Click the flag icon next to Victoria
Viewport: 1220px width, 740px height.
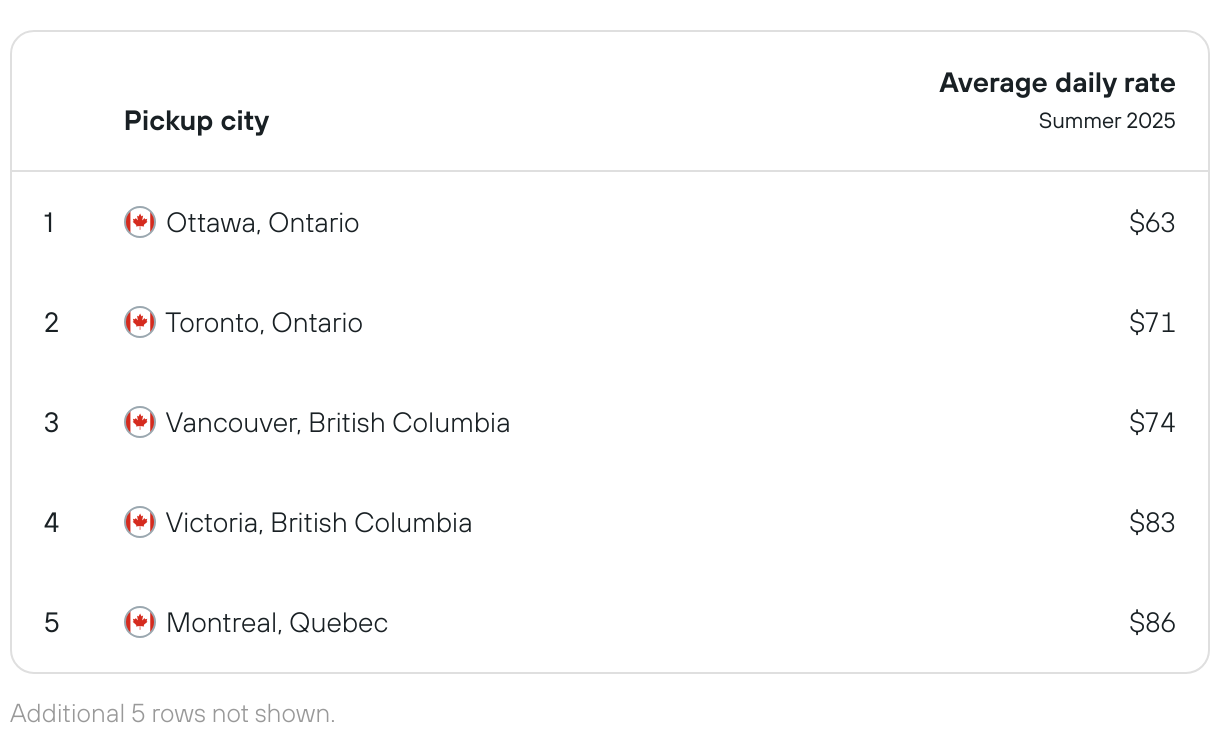140,522
